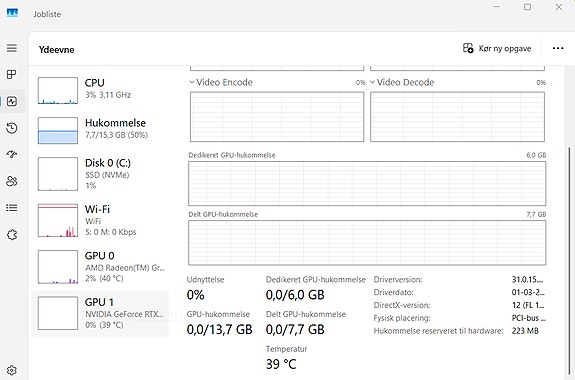Image resolution: width=575 pixels, height=380 pixels.
Task: Click the 223 MB hardware reserved value
Action: coord(525,331)
